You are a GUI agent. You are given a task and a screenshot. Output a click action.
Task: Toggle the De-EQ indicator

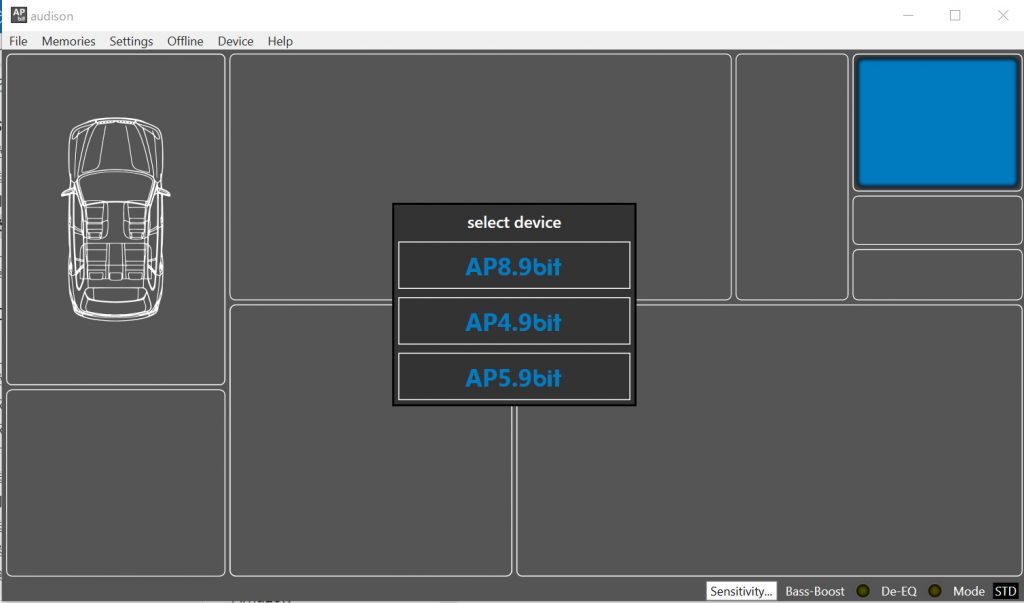coord(935,591)
